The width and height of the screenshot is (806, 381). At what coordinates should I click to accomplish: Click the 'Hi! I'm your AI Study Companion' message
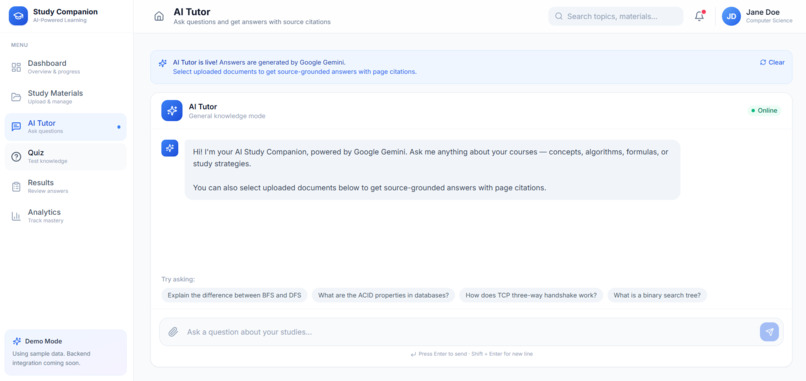coord(432,170)
